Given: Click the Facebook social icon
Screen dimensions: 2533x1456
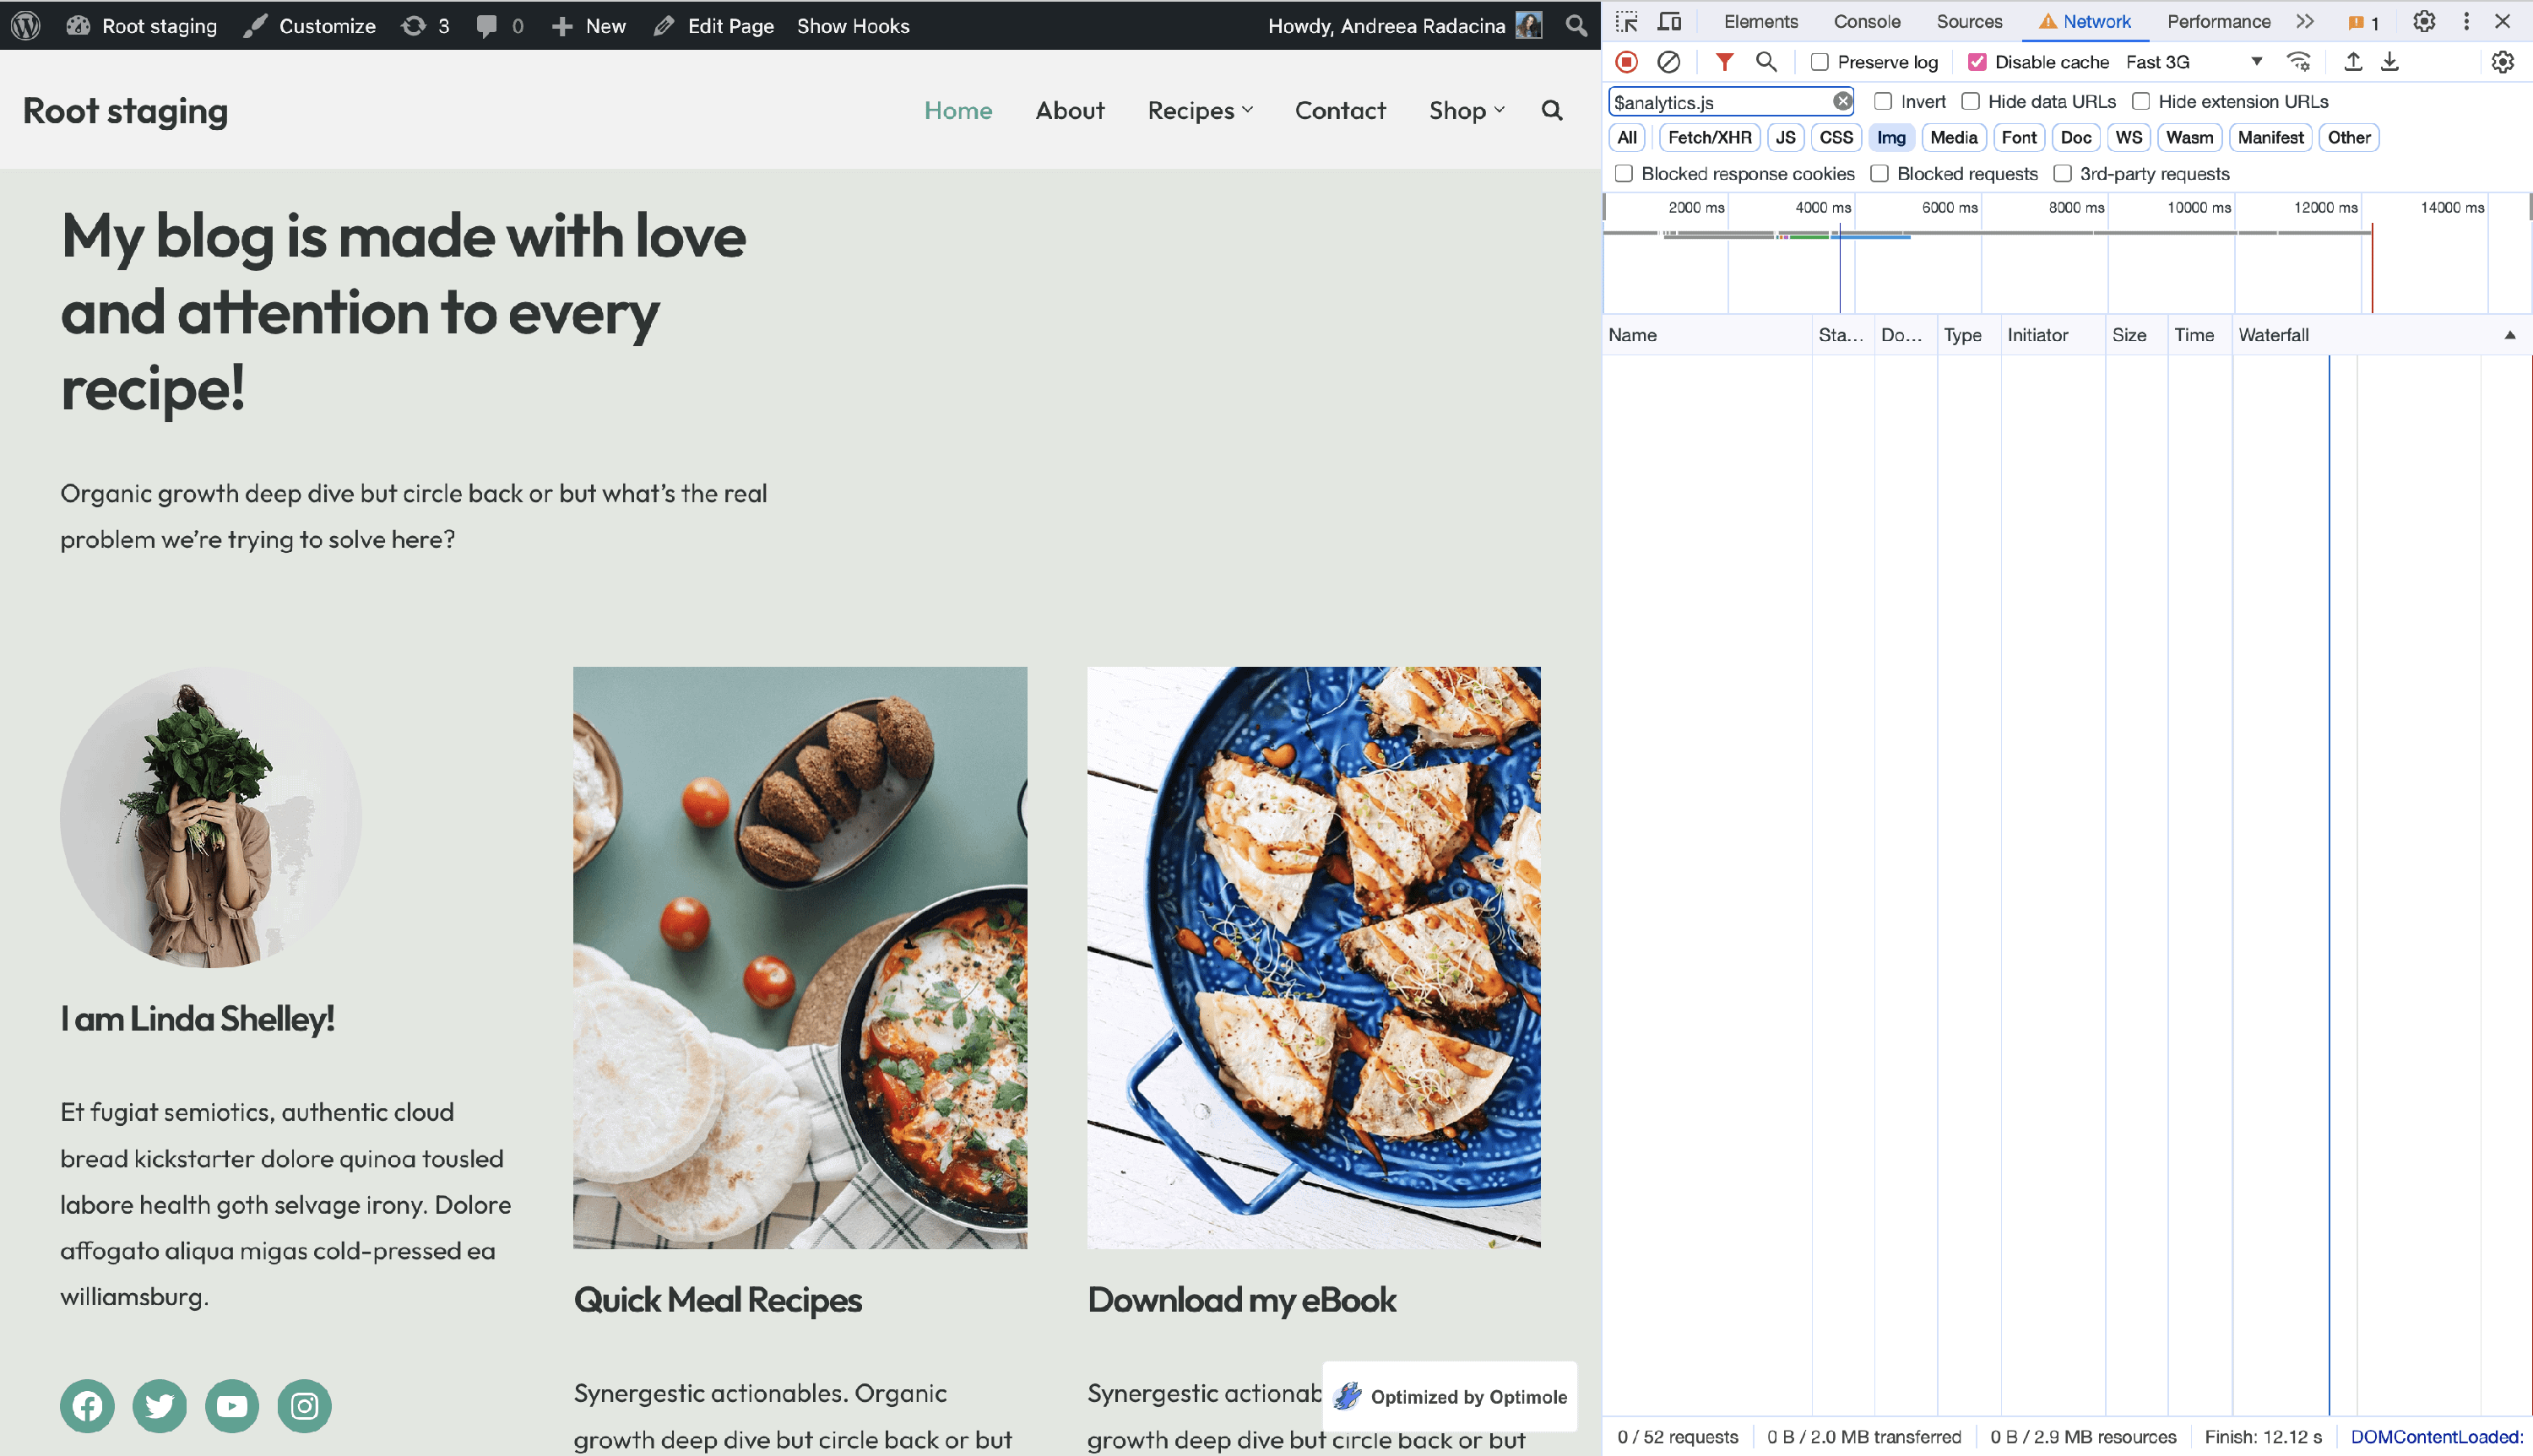Looking at the screenshot, I should 87,1405.
